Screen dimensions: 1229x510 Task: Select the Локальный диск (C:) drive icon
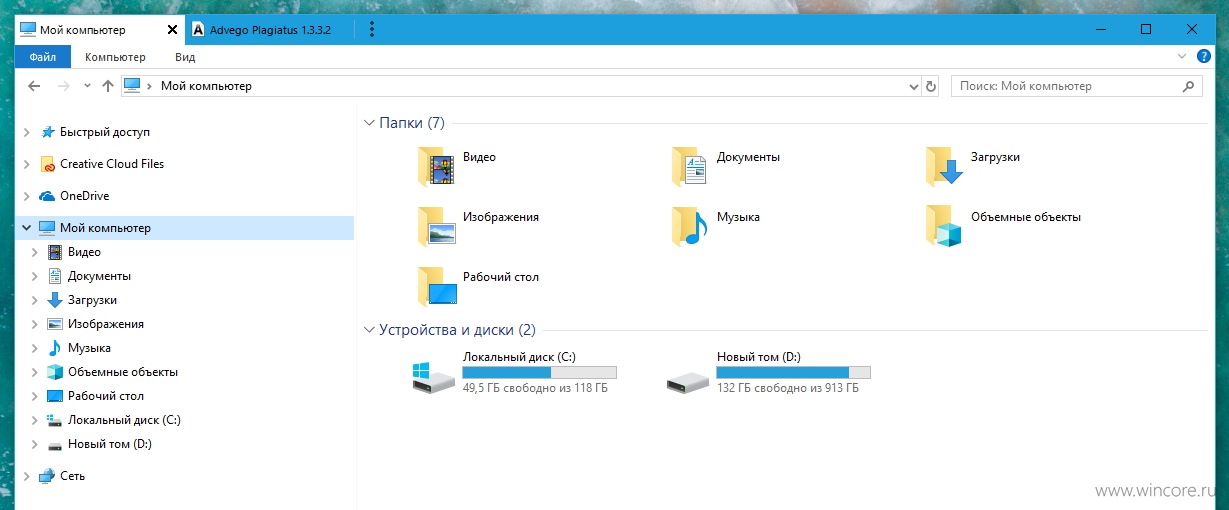pos(432,377)
